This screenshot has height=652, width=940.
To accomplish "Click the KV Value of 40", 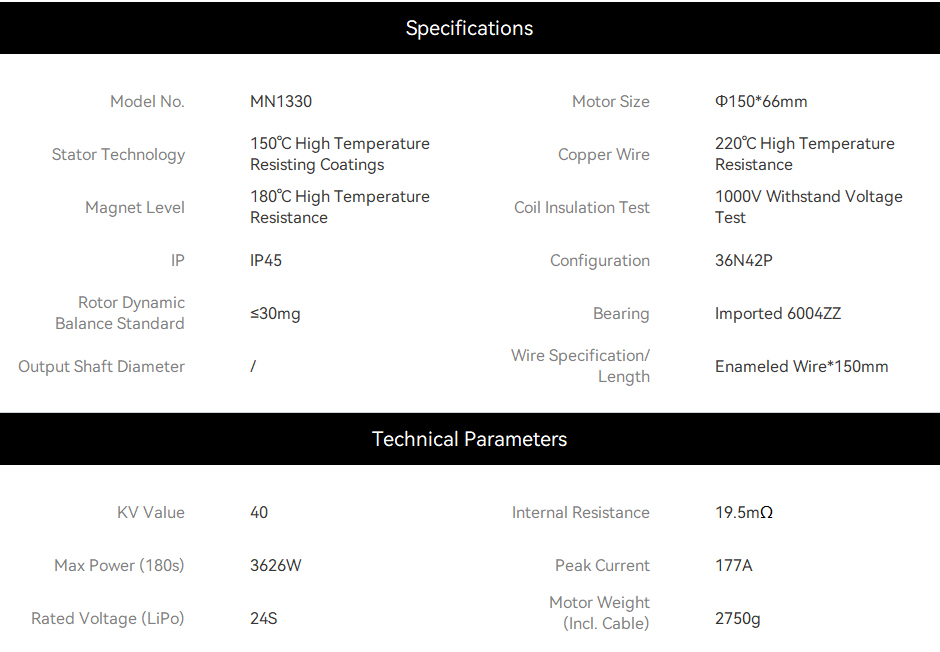I will pos(259,512).
